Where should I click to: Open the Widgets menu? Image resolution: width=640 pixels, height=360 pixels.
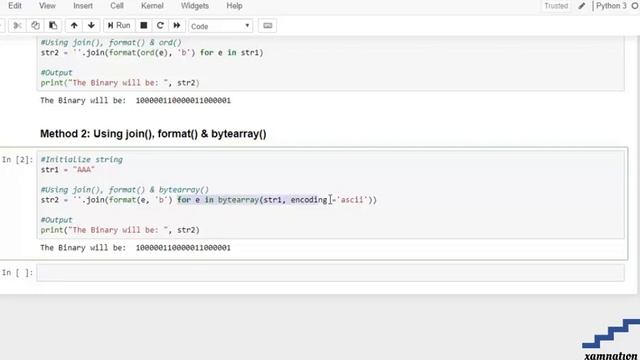point(195,6)
